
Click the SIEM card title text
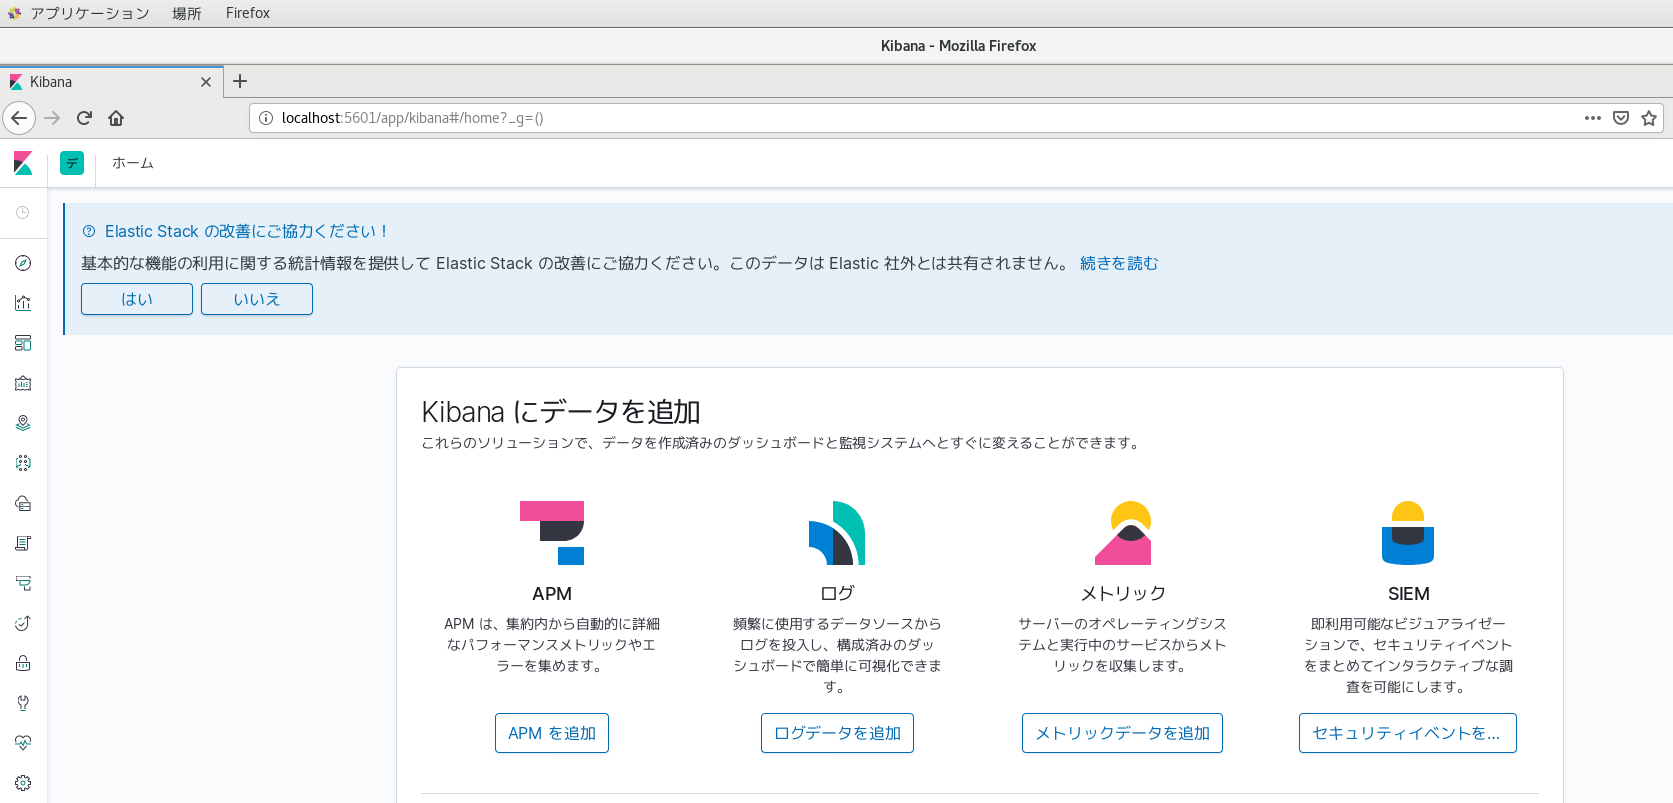(1408, 594)
